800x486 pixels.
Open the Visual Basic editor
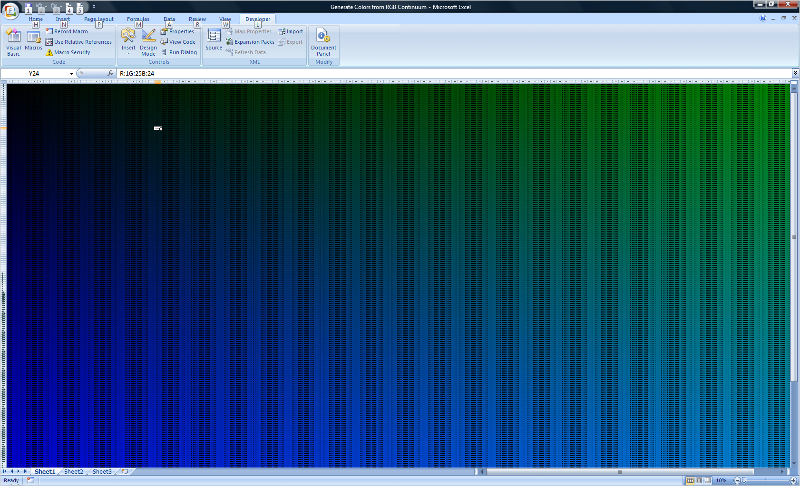[13, 42]
